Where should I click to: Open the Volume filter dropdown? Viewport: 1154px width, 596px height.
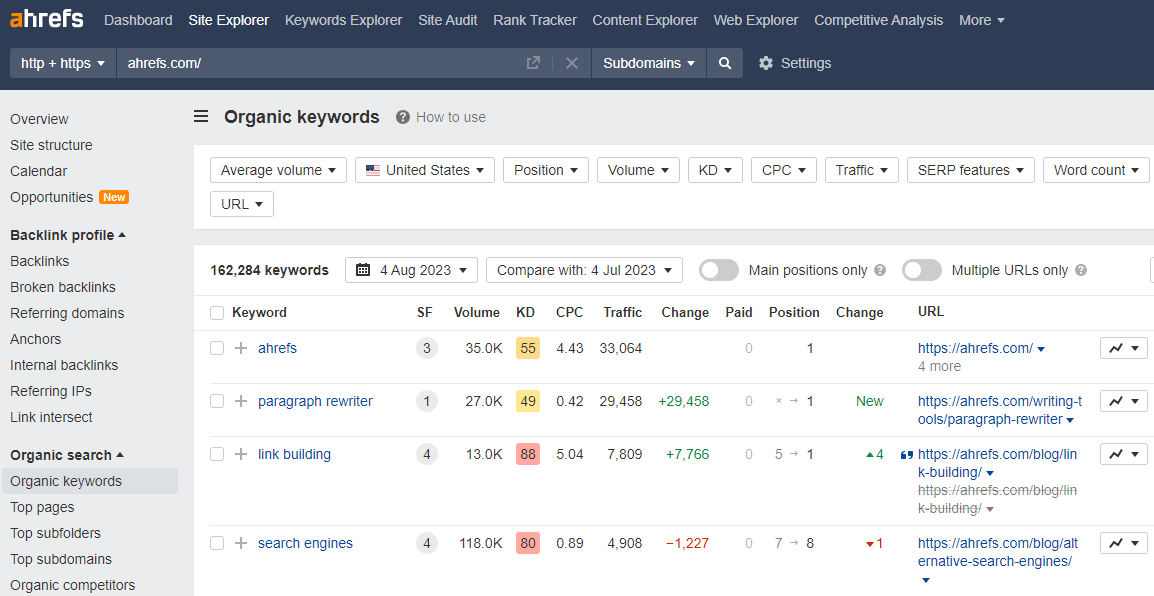tap(638, 170)
